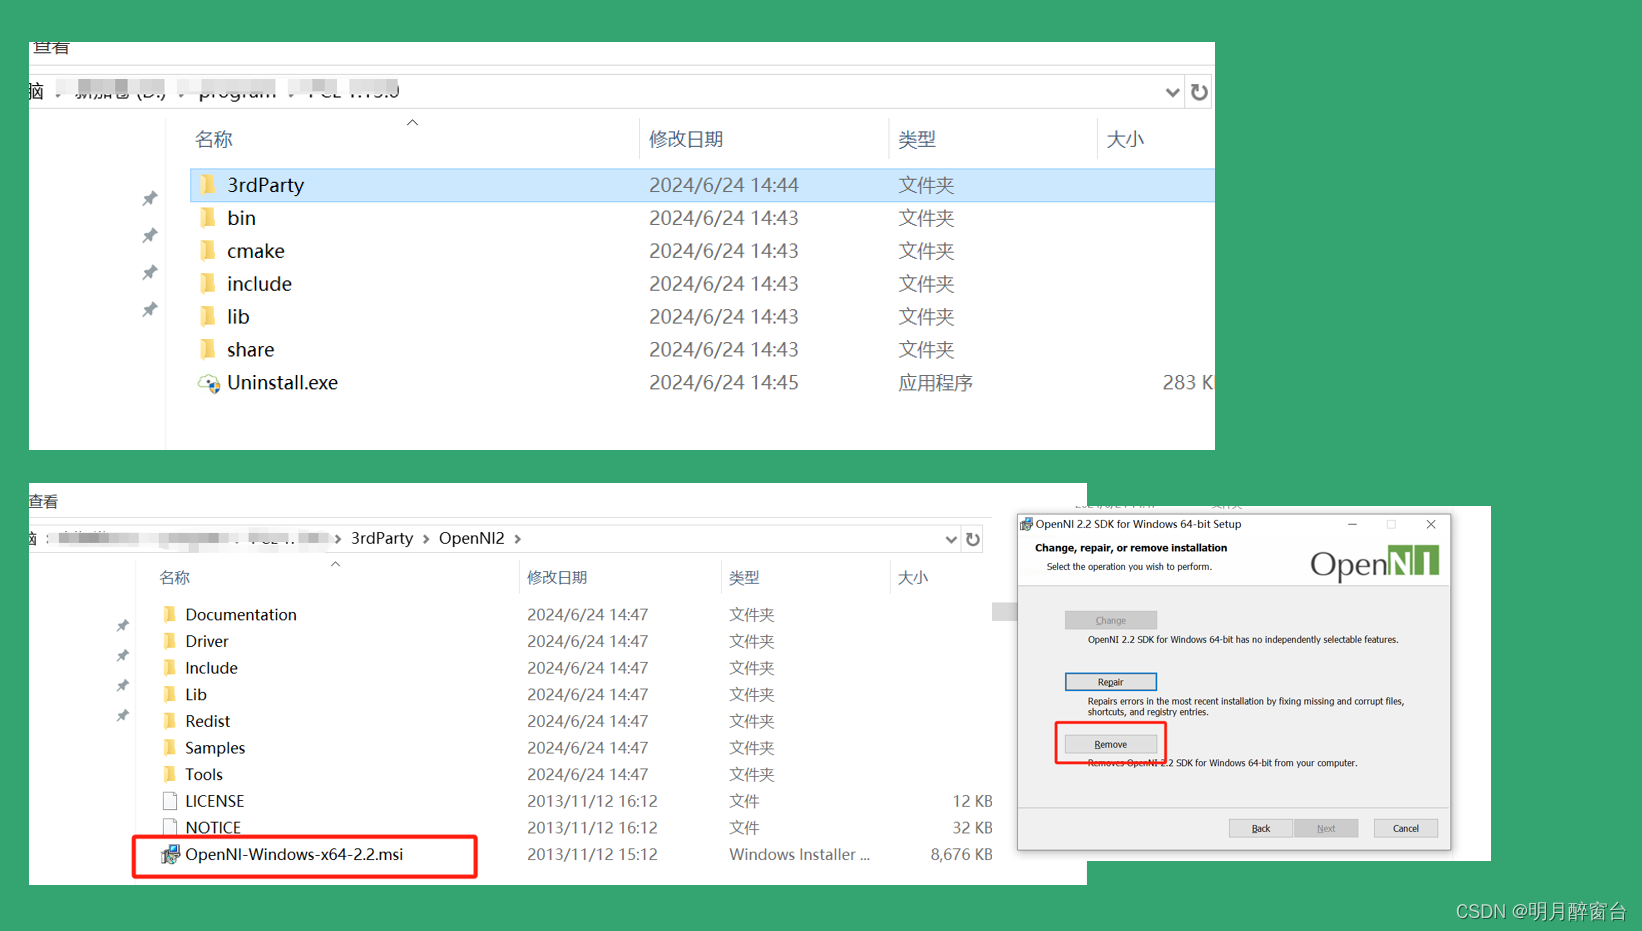Click the Samples folder icon
The height and width of the screenshot is (931, 1642).
(x=170, y=748)
